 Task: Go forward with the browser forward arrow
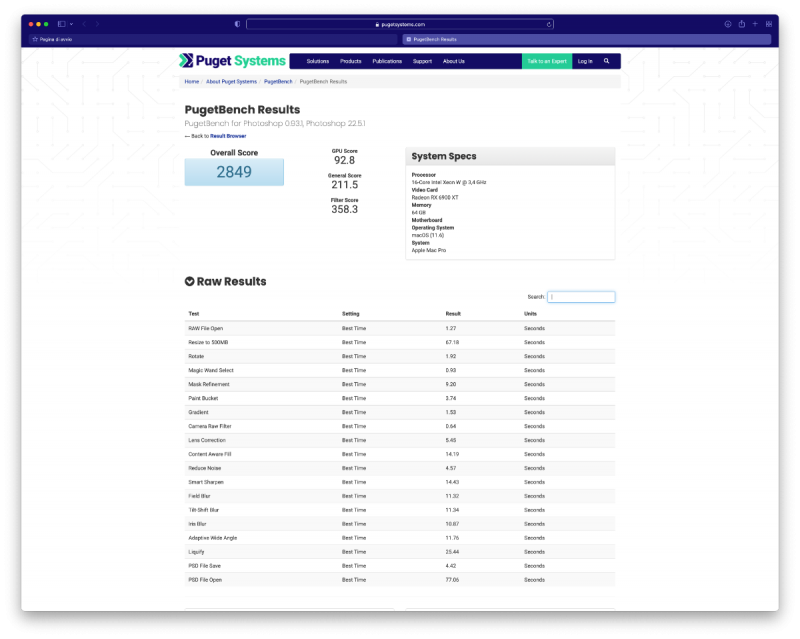coord(97,24)
